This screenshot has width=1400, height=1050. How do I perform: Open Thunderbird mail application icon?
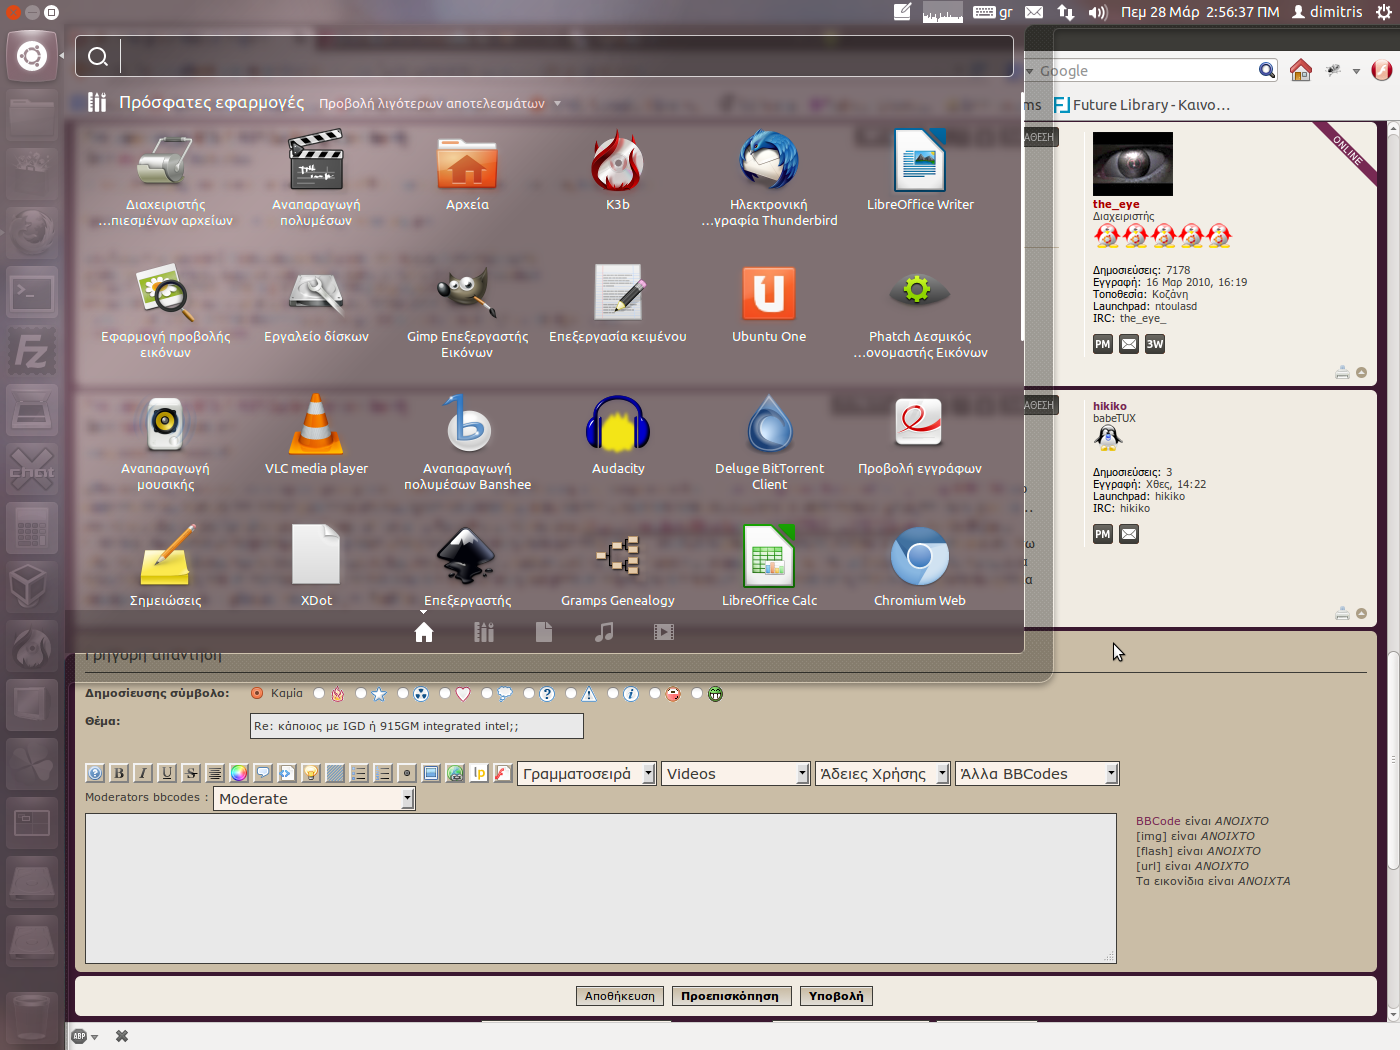(x=769, y=160)
